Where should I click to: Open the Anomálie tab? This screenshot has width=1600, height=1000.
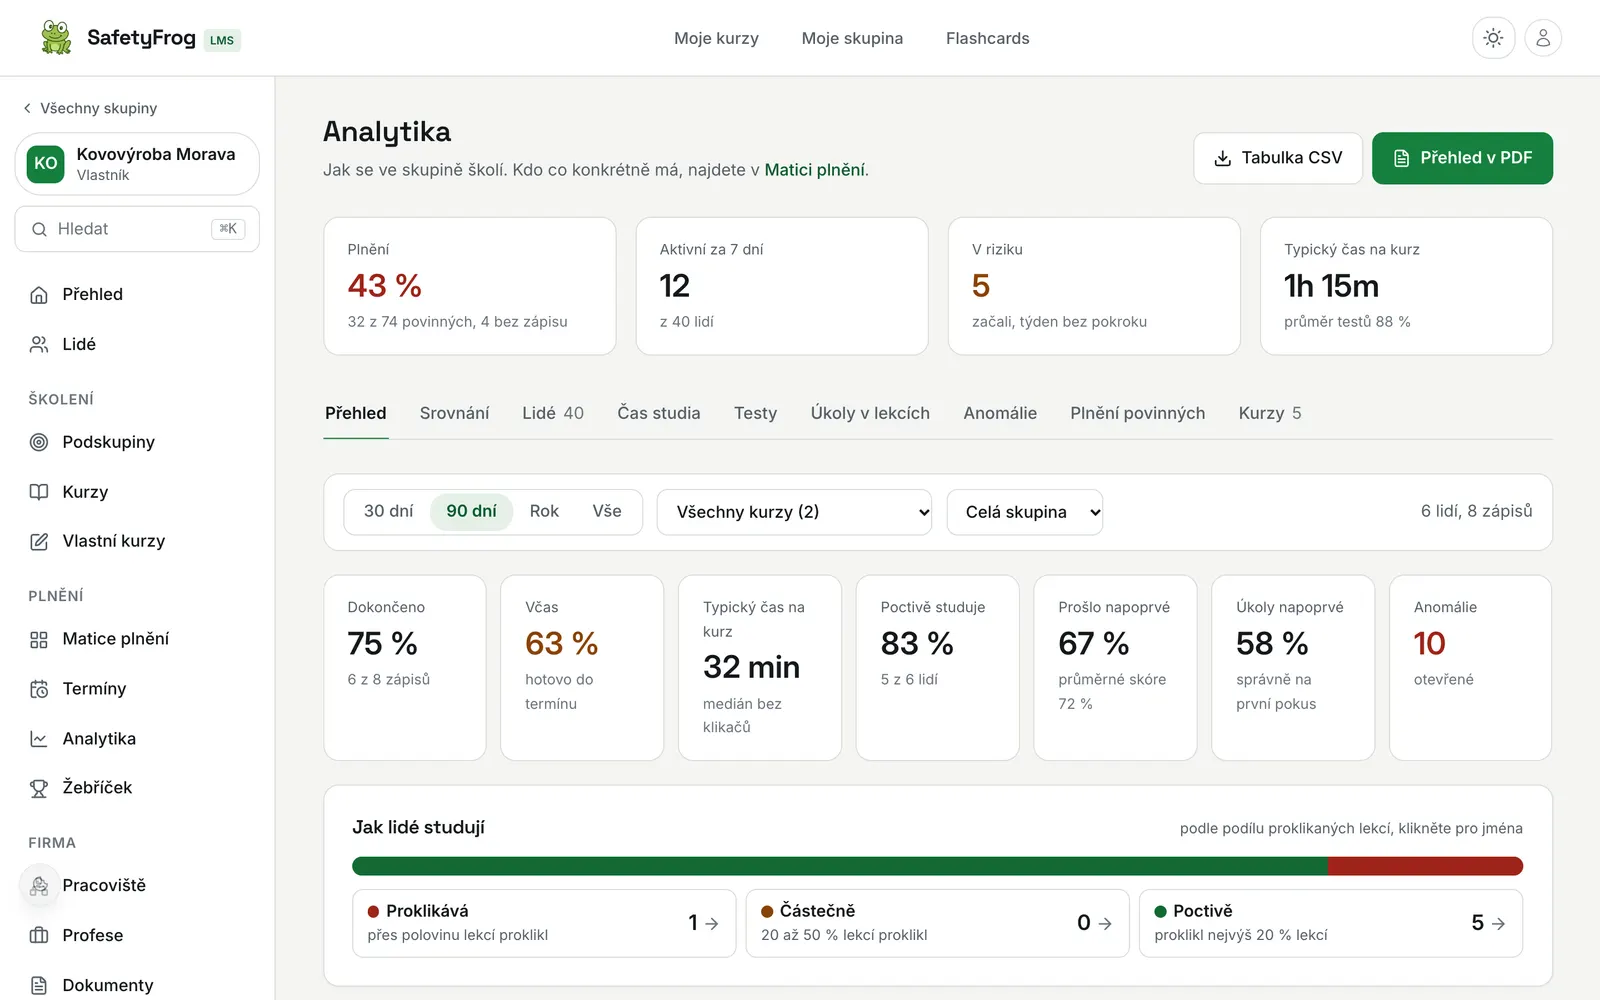1000,413
